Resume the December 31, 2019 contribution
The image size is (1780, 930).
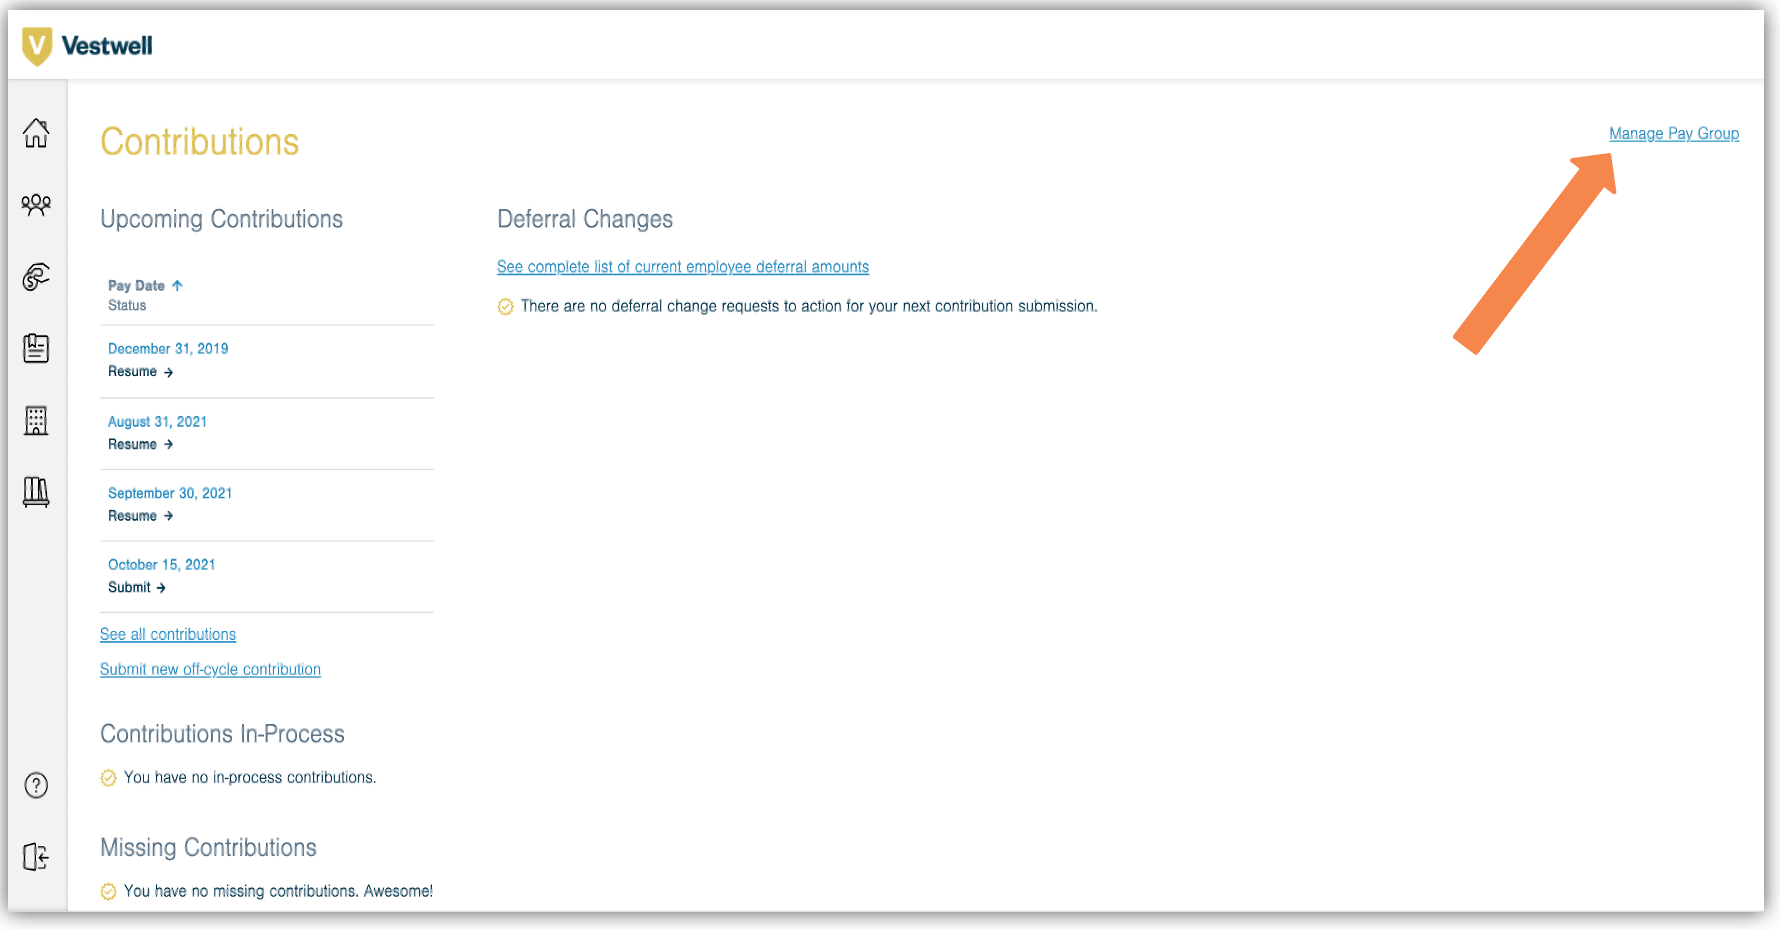(141, 372)
